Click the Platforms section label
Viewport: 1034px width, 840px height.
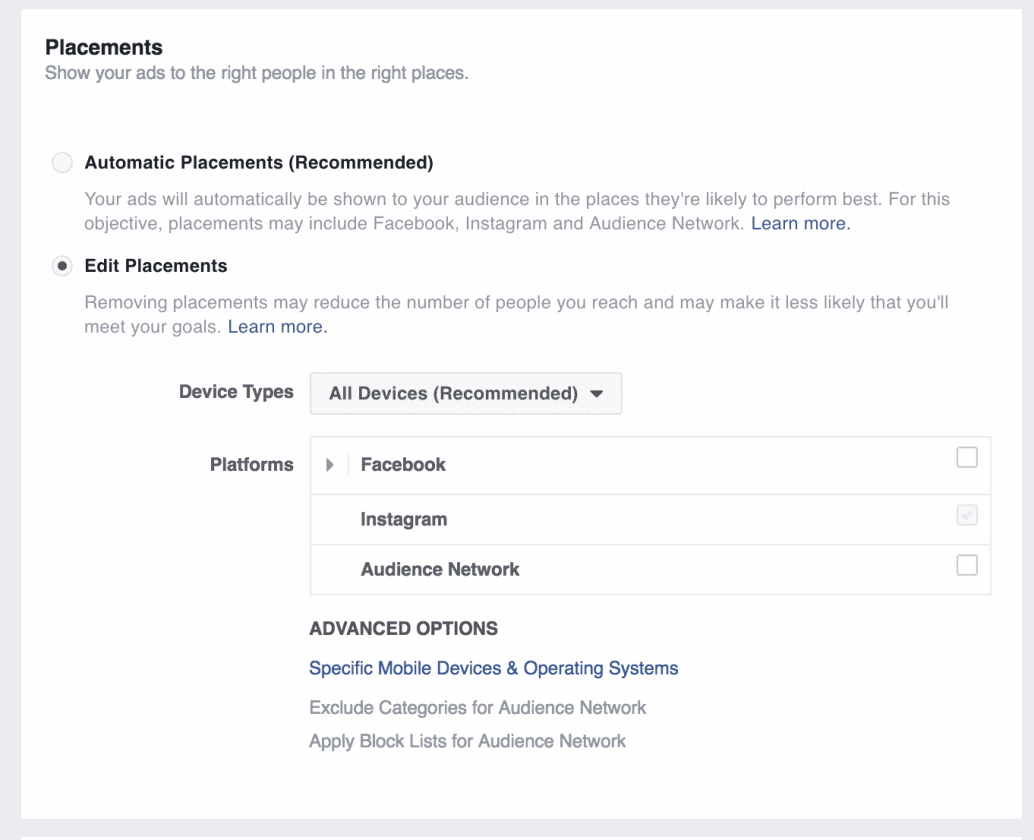pyautogui.click(x=251, y=464)
